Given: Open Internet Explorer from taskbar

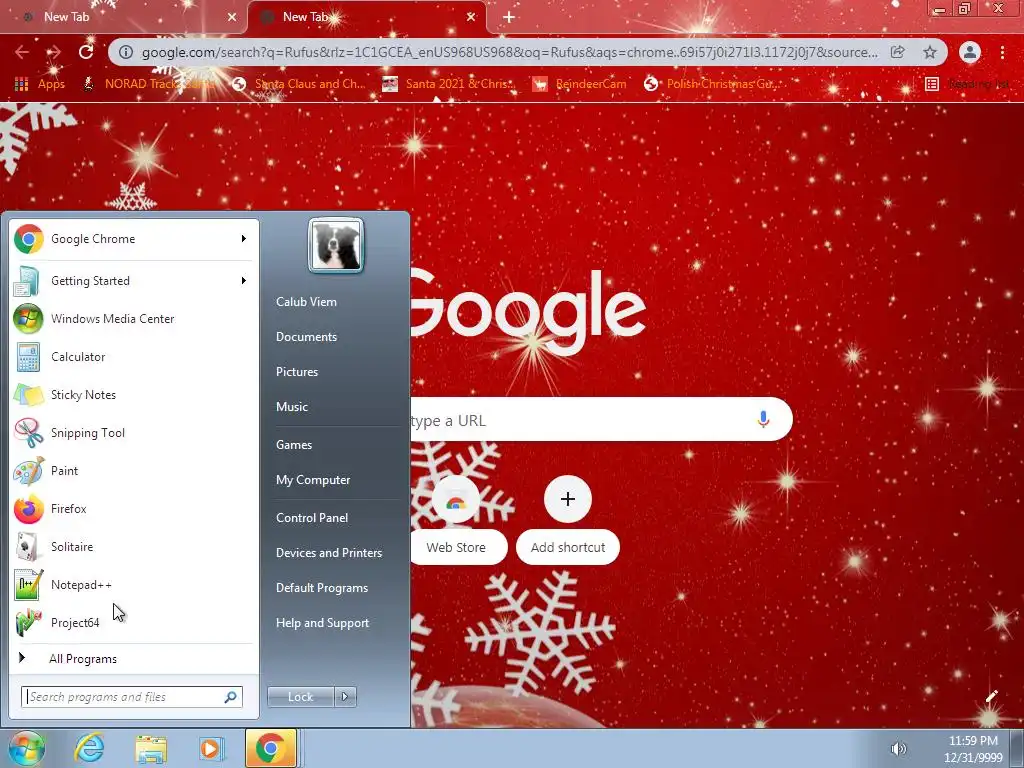Looking at the screenshot, I should tap(89, 748).
